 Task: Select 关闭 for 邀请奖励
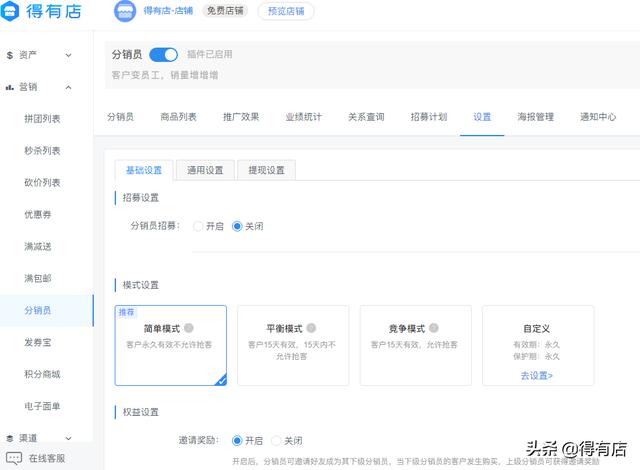click(x=277, y=440)
